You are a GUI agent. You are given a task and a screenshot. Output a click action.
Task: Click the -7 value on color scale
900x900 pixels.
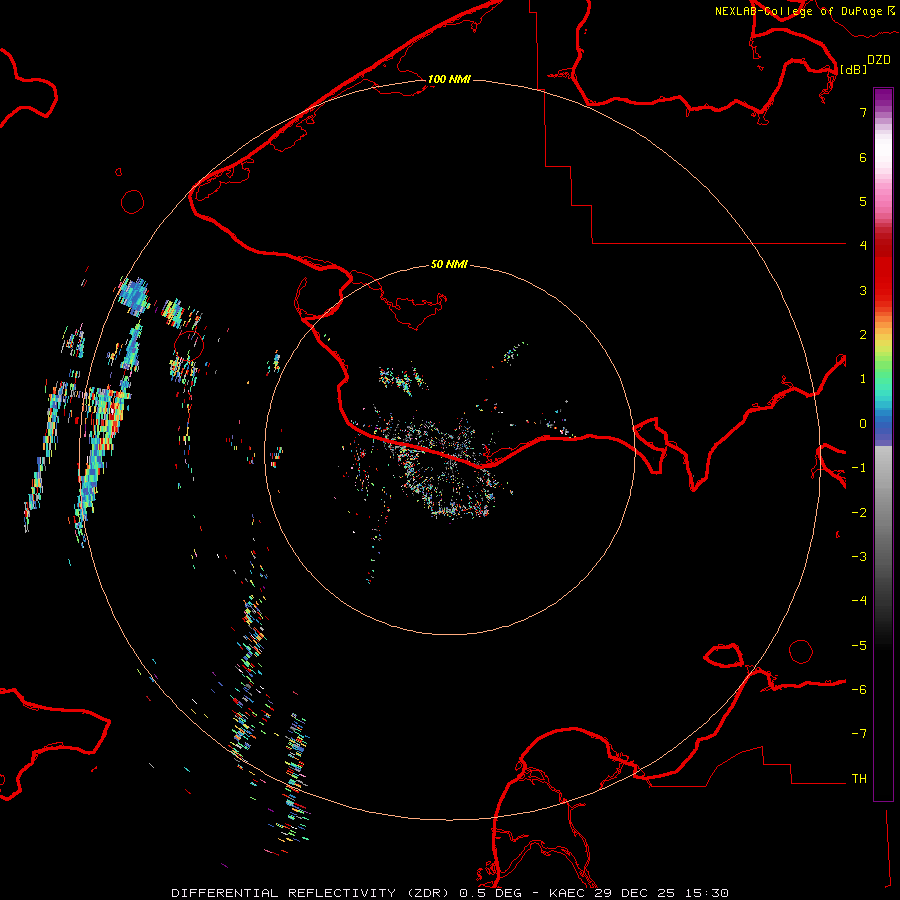pyautogui.click(x=859, y=734)
